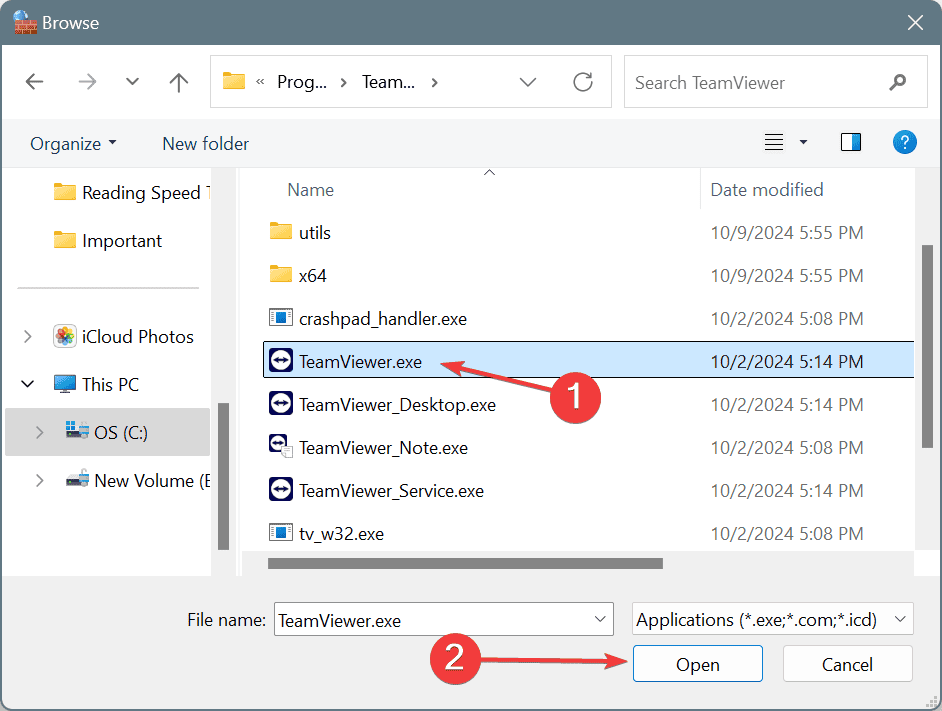Open help with question mark icon
942x711 pixels.
(904, 142)
